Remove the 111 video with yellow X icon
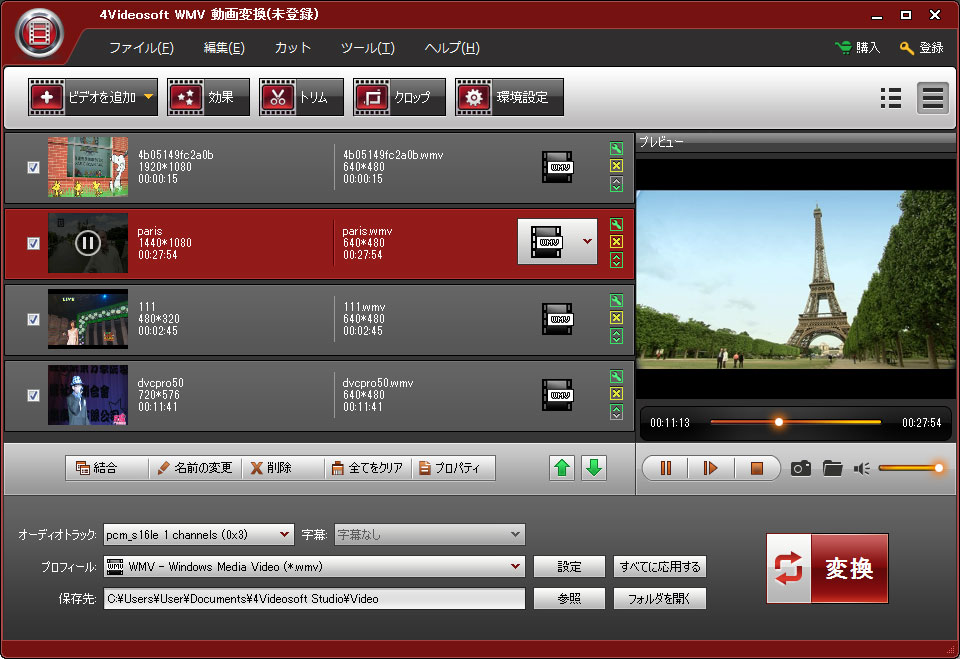Viewport: 960px width, 659px height. (x=616, y=318)
